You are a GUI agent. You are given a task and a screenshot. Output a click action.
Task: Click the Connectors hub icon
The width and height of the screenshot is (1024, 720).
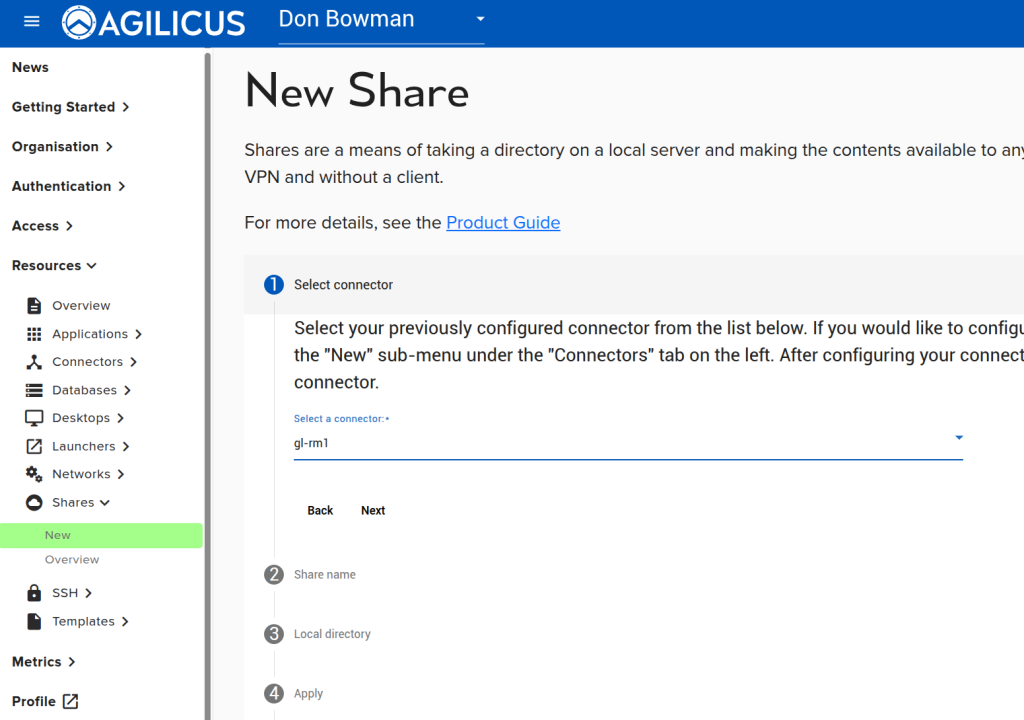click(x=34, y=362)
